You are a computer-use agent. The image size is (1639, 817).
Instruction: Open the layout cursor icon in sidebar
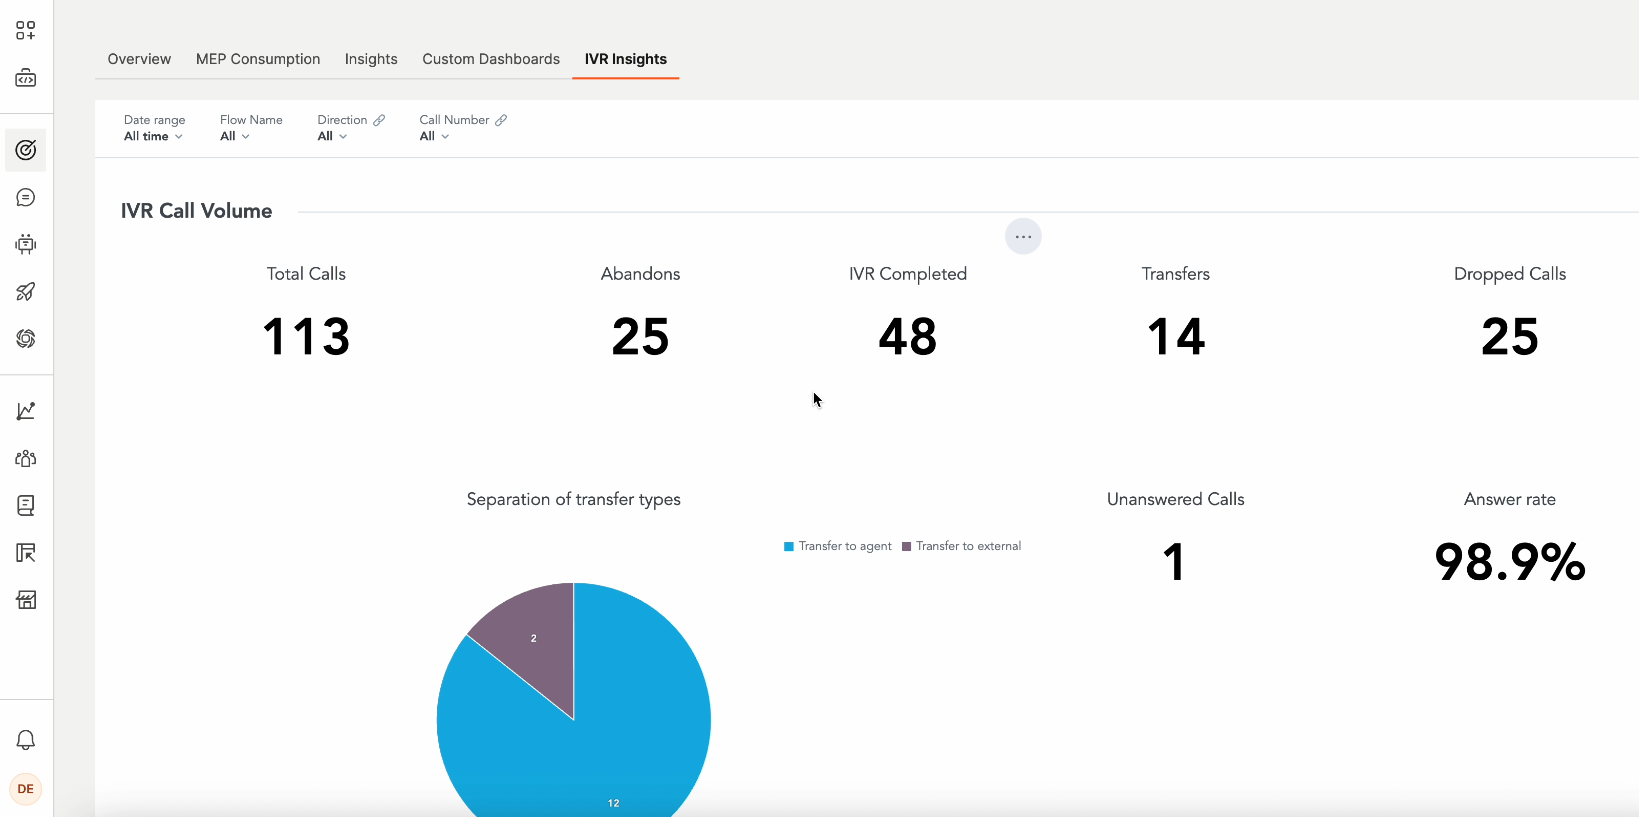click(x=26, y=553)
